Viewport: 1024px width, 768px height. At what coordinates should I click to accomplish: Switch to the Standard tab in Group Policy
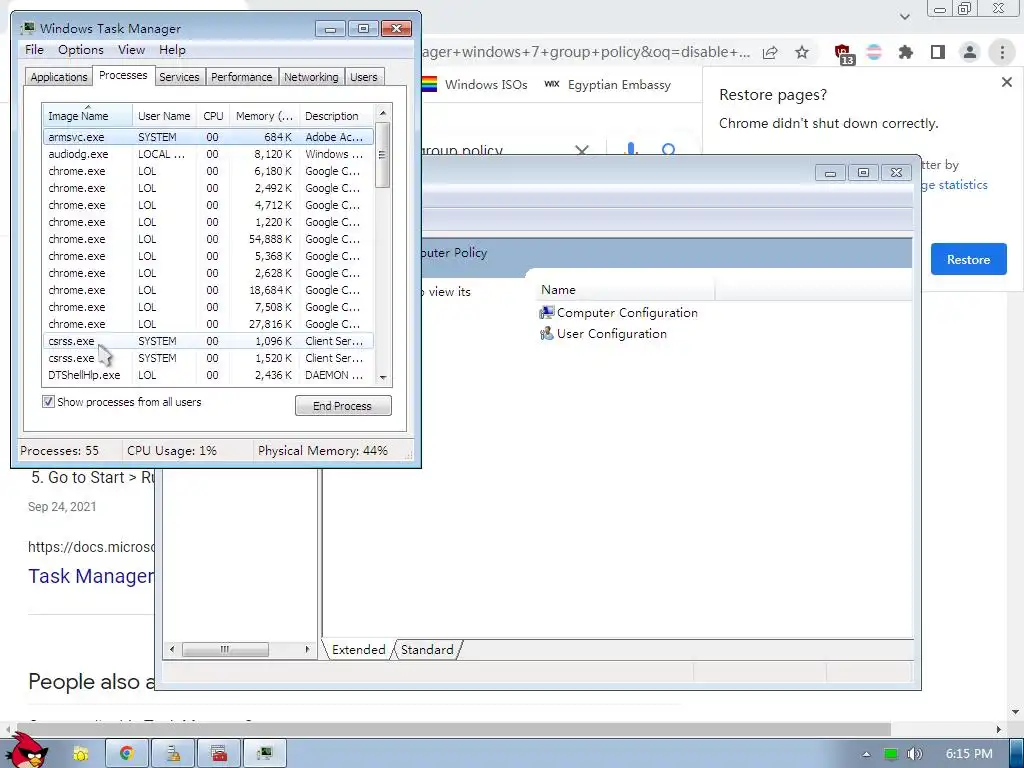(x=427, y=650)
